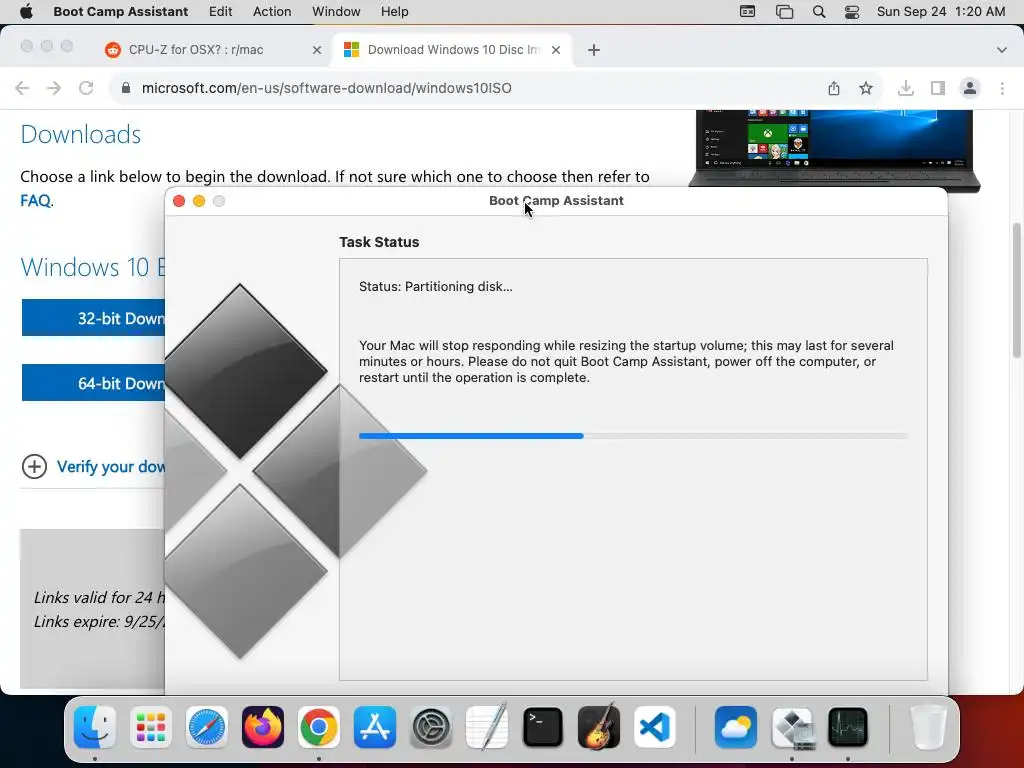This screenshot has width=1024, height=768.
Task: Minimize the Boot Camp Assistant window
Action: [x=199, y=201]
